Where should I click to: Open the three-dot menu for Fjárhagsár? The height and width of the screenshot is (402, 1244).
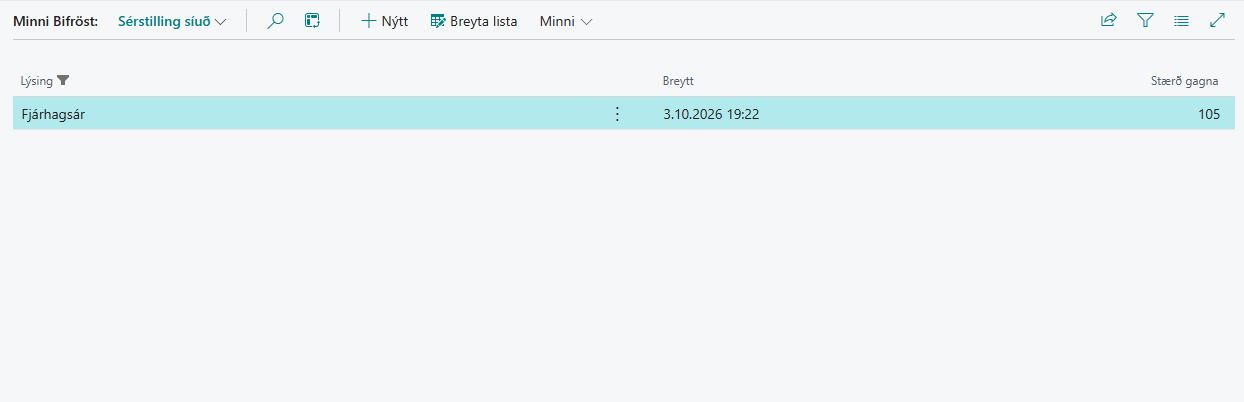coord(617,114)
